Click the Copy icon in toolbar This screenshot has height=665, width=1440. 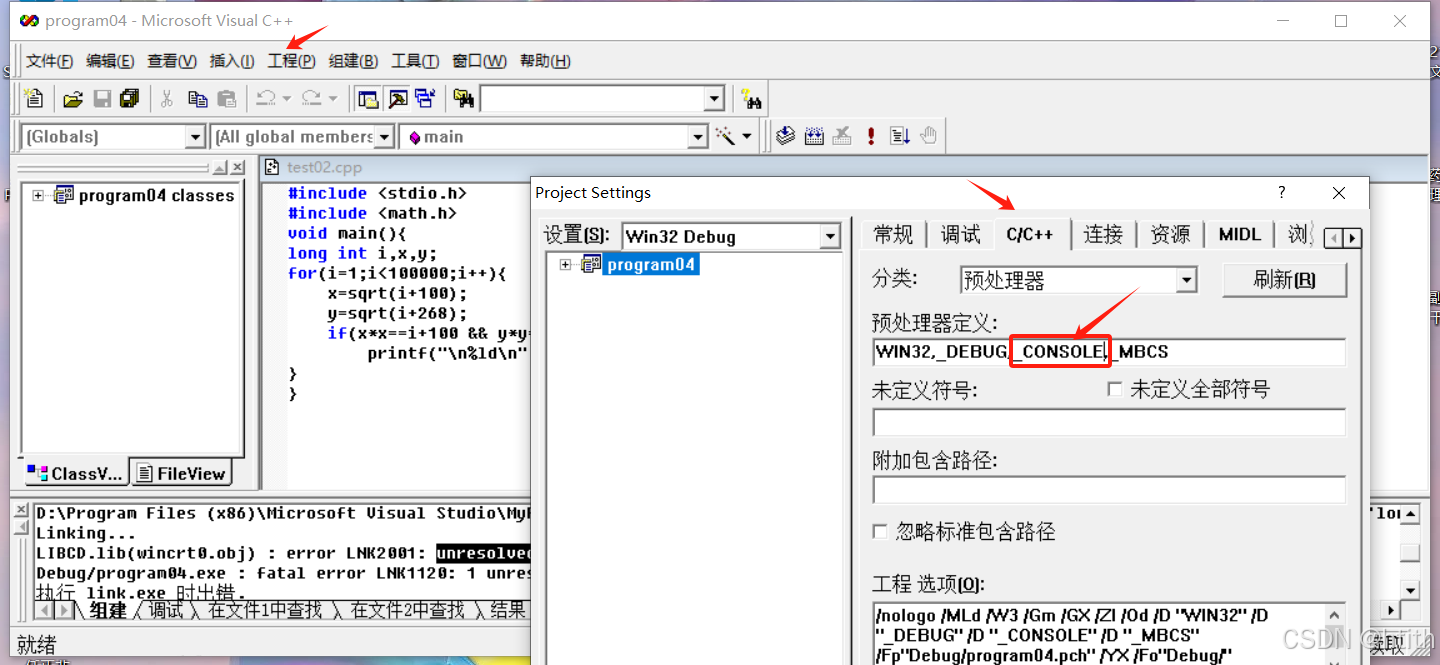click(x=197, y=98)
